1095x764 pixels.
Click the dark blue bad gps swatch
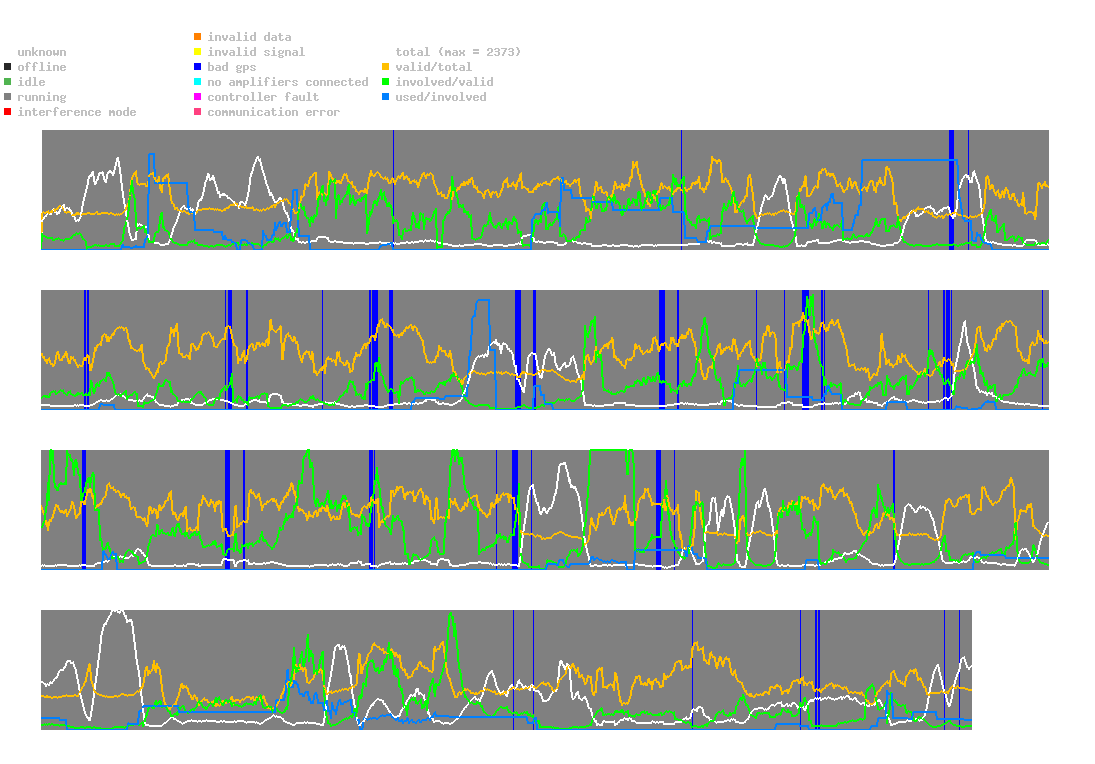tap(198, 67)
